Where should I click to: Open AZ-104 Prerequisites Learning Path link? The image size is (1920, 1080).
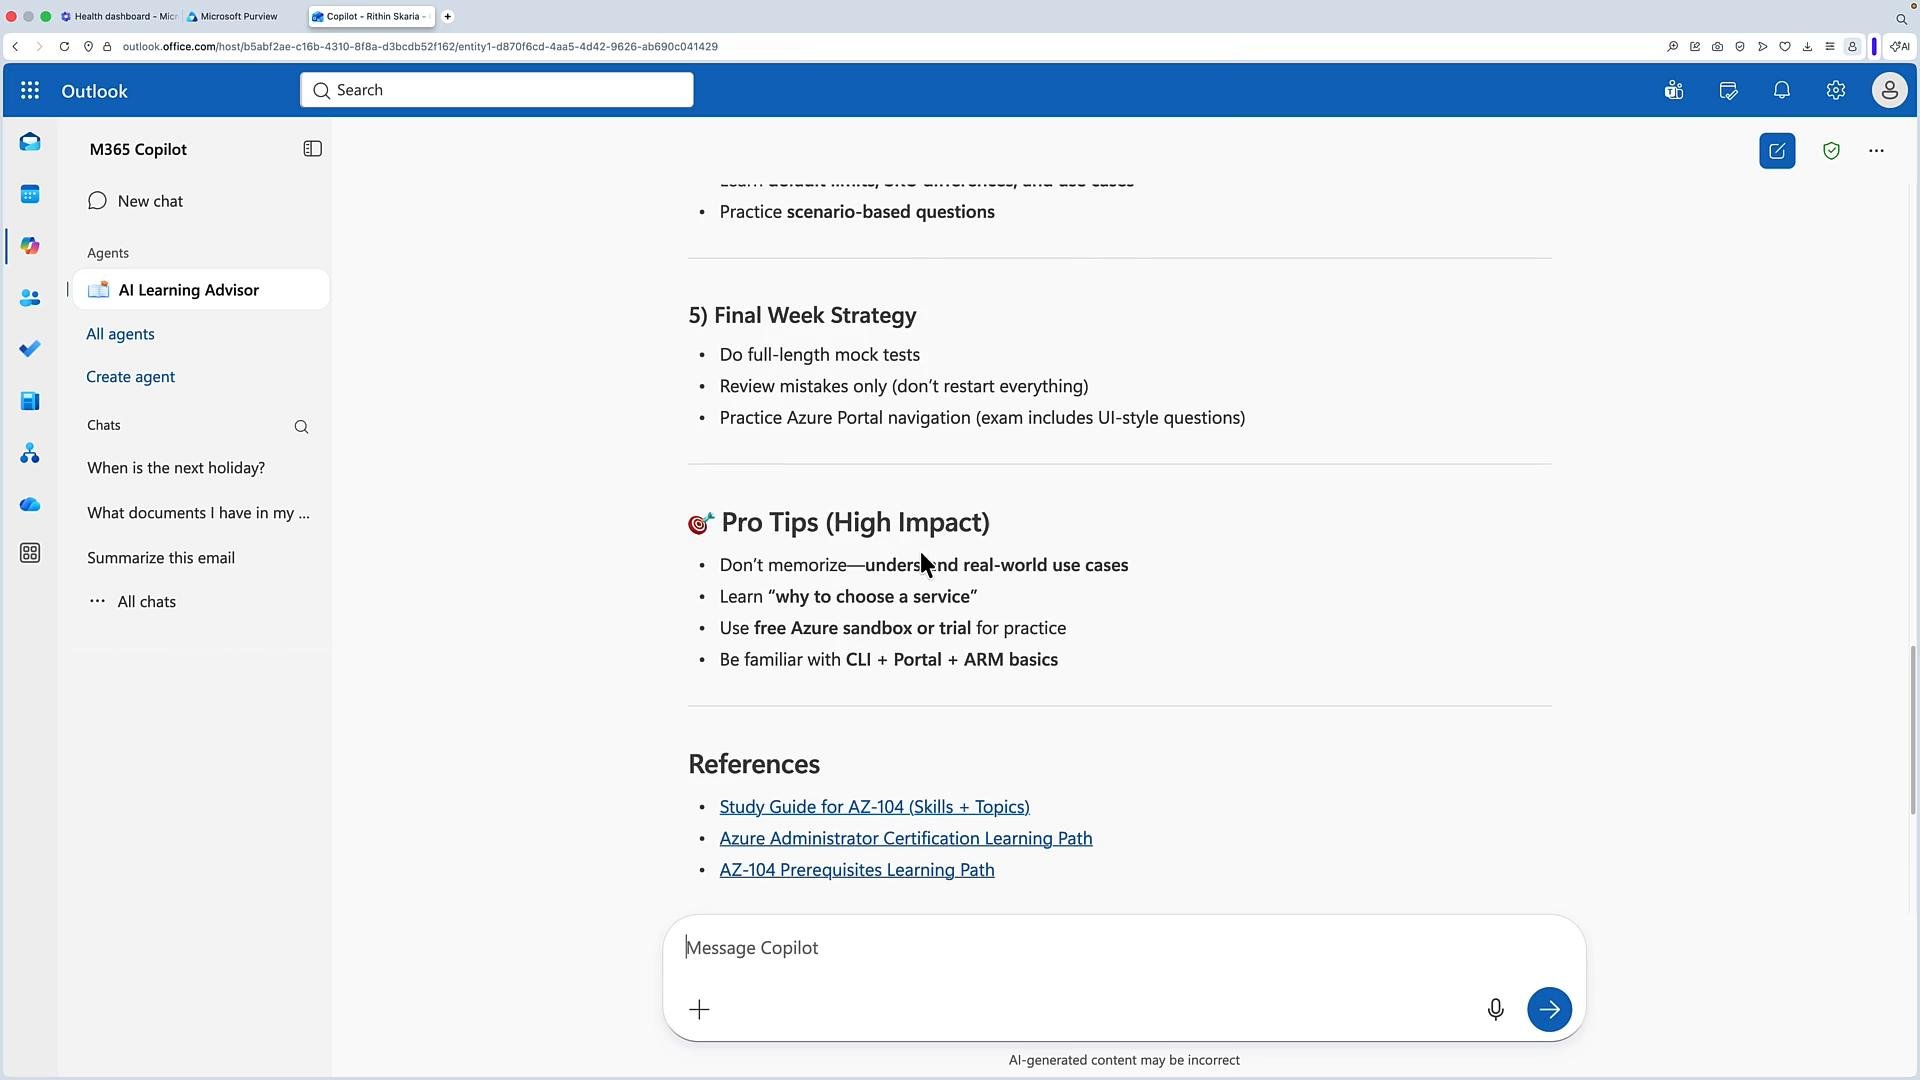click(x=857, y=870)
